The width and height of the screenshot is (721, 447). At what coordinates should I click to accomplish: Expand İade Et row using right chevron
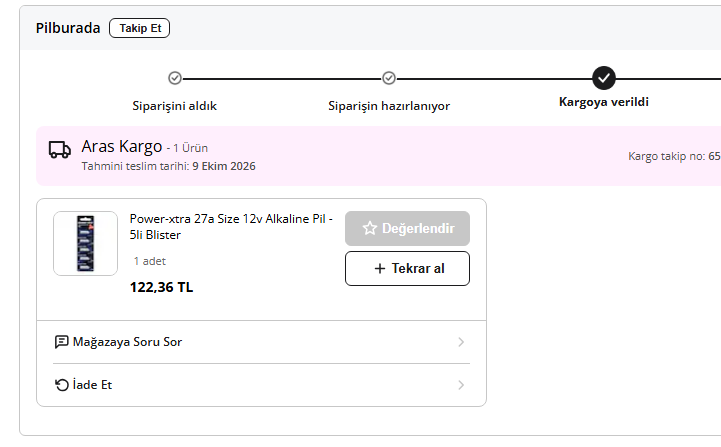tap(461, 385)
